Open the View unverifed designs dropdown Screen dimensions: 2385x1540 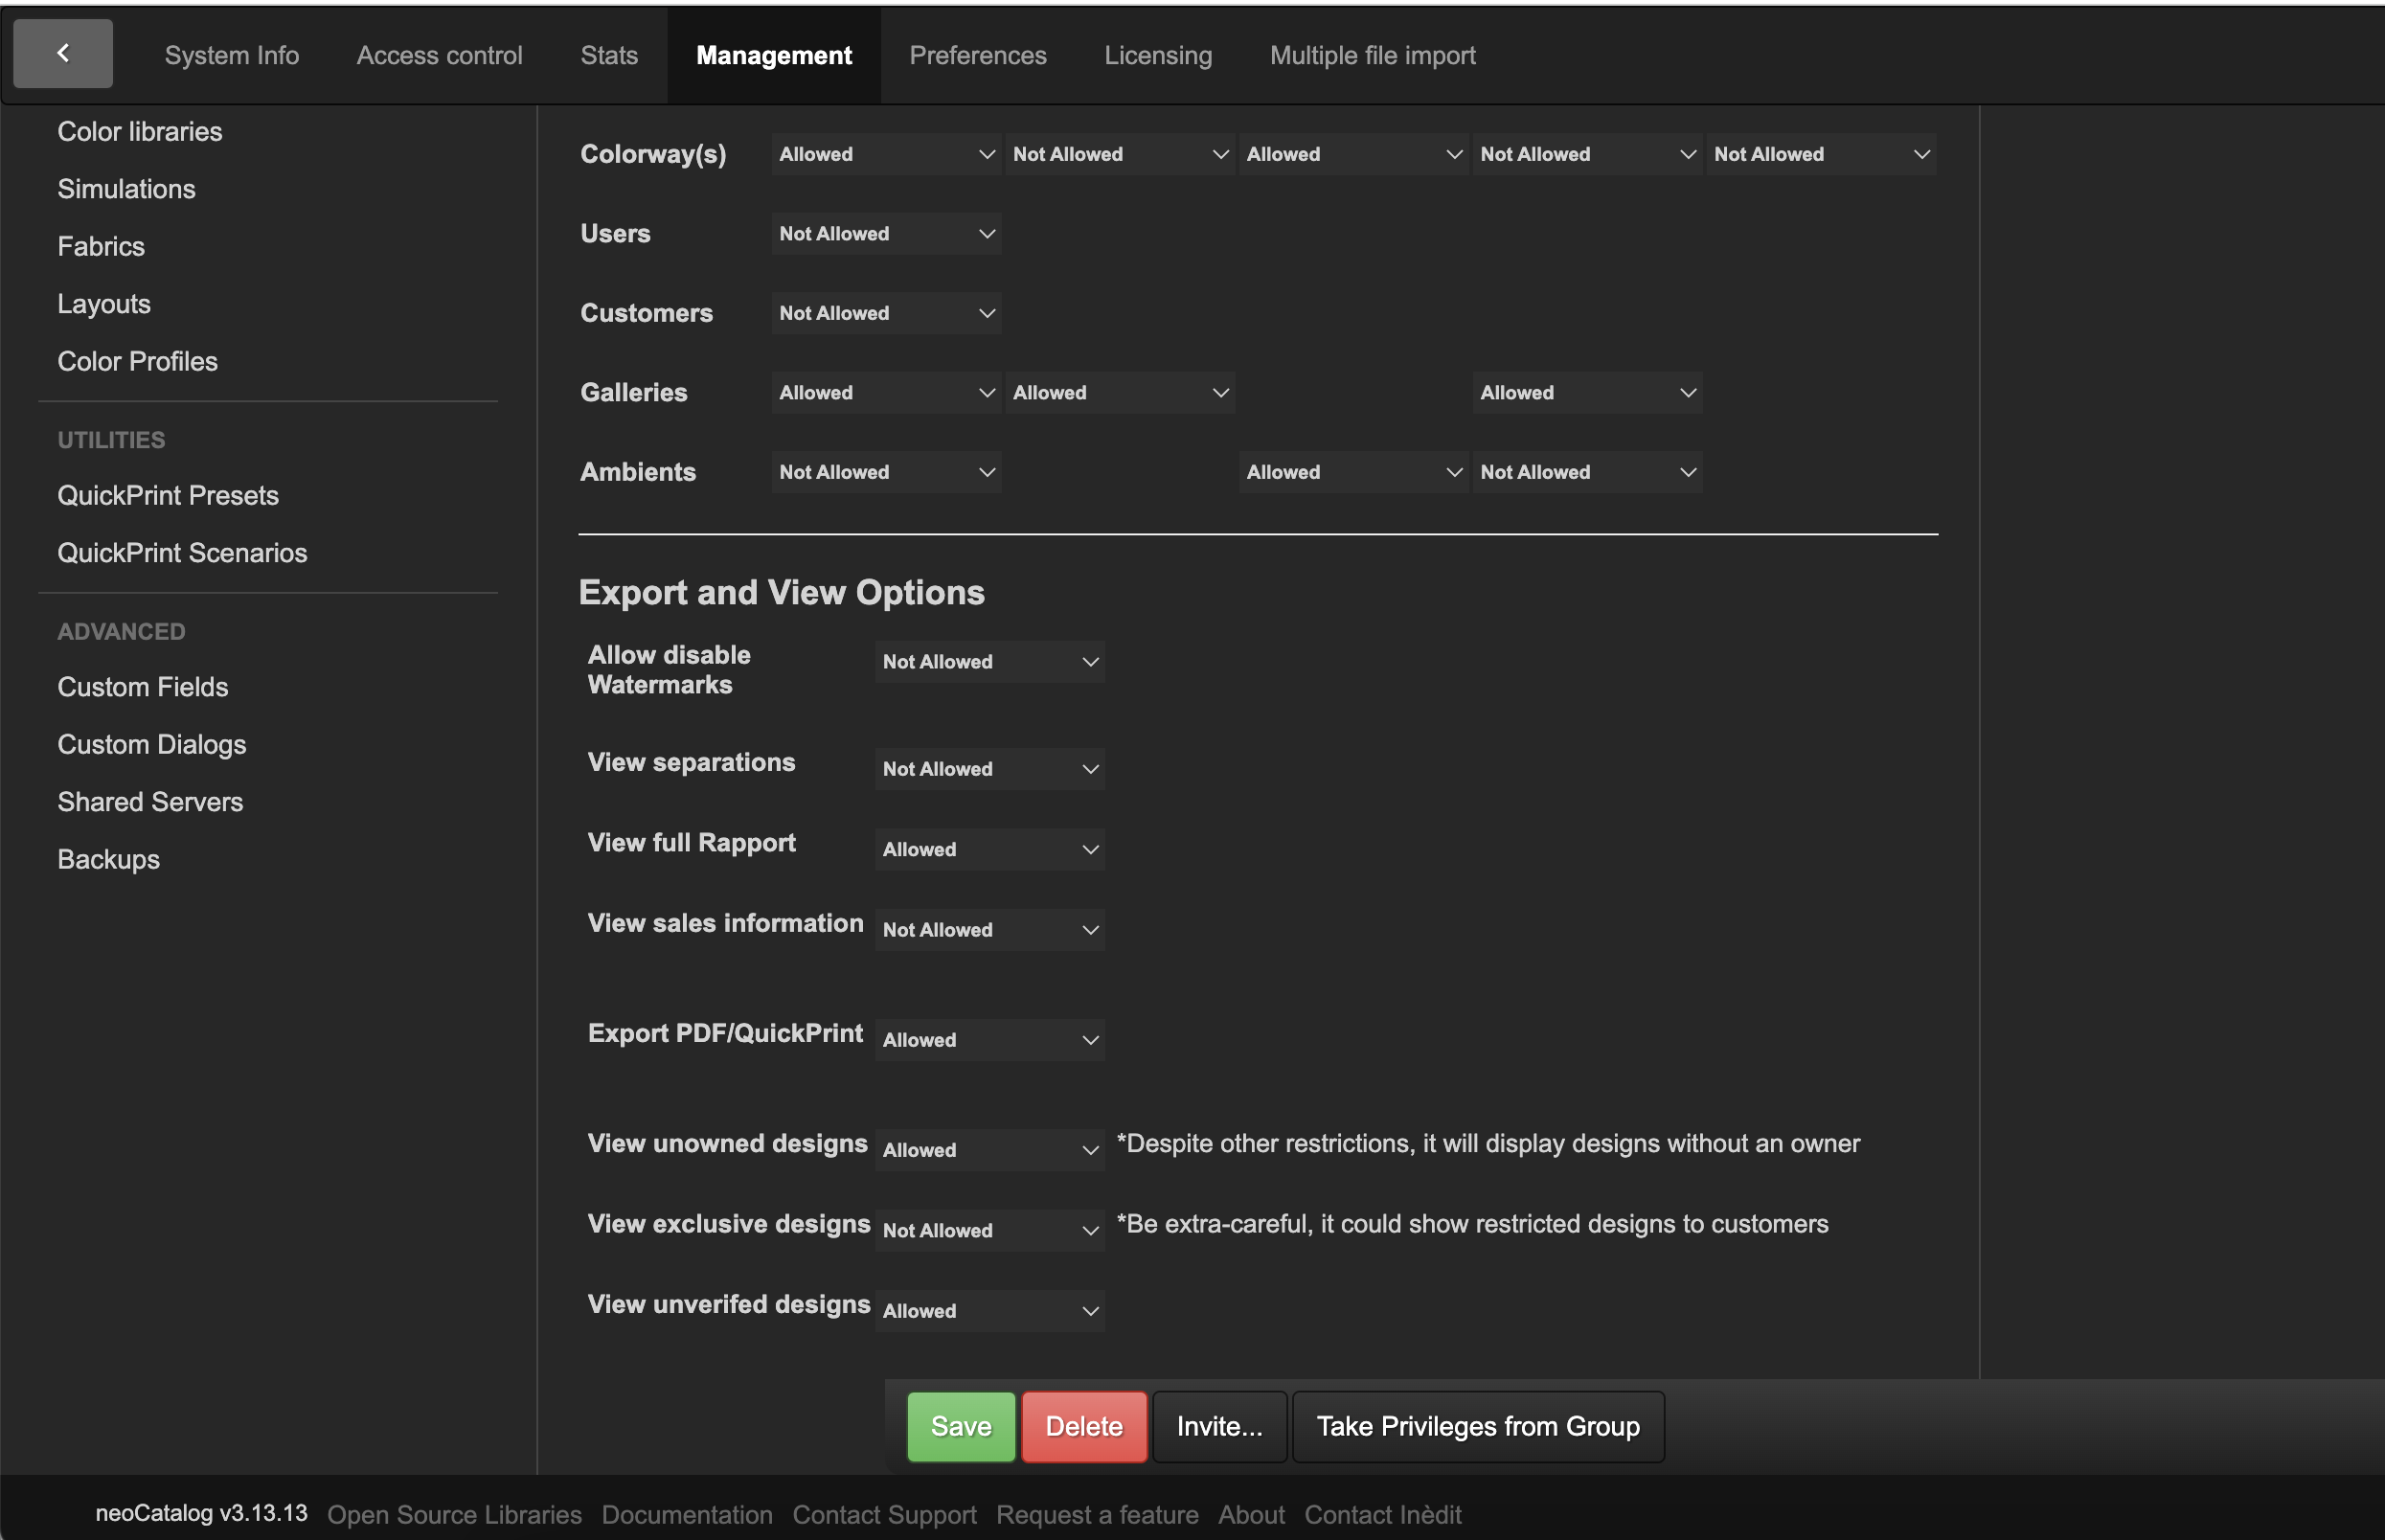click(x=988, y=1311)
